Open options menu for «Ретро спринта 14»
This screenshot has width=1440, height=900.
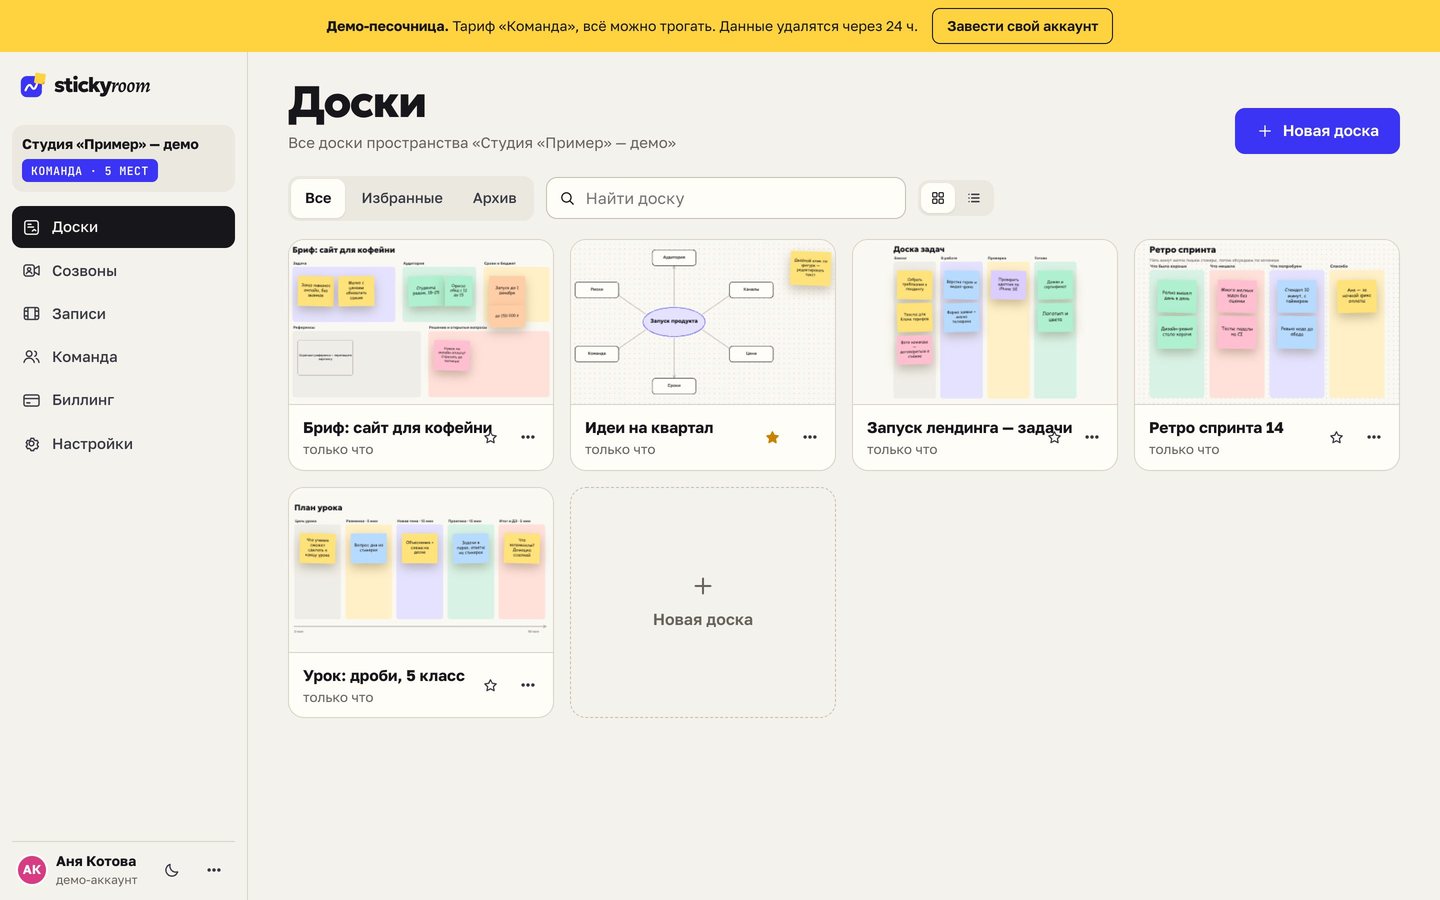pyautogui.click(x=1374, y=437)
